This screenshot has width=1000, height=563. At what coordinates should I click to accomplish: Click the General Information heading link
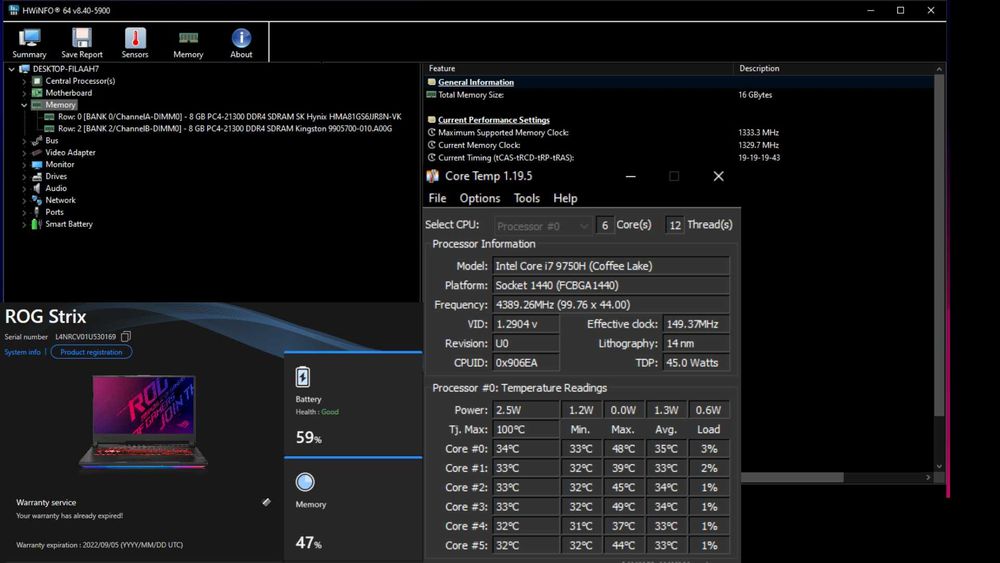click(476, 82)
